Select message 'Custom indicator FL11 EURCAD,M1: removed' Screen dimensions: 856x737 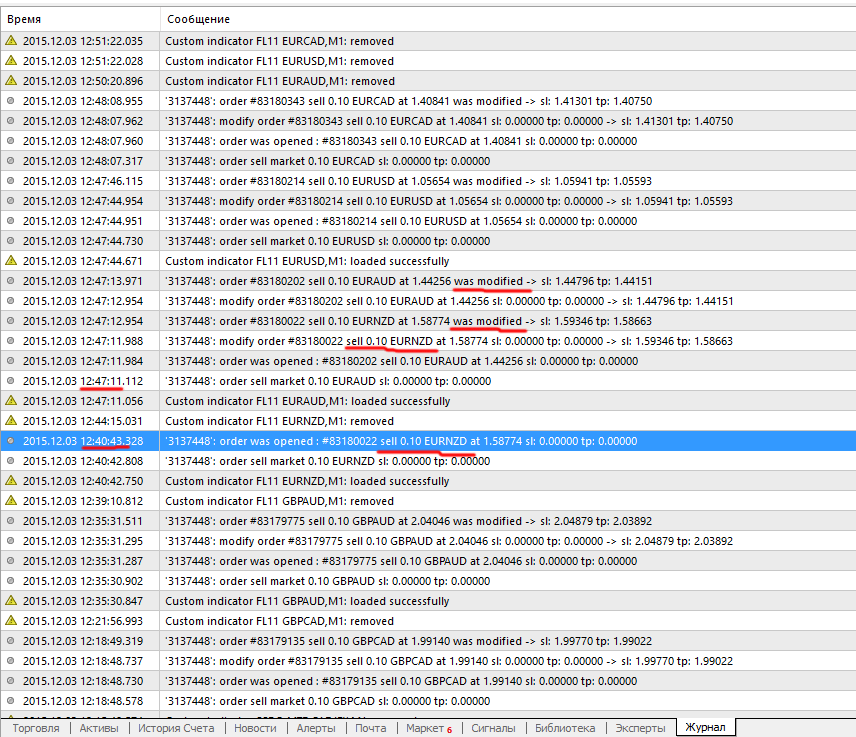point(280,41)
